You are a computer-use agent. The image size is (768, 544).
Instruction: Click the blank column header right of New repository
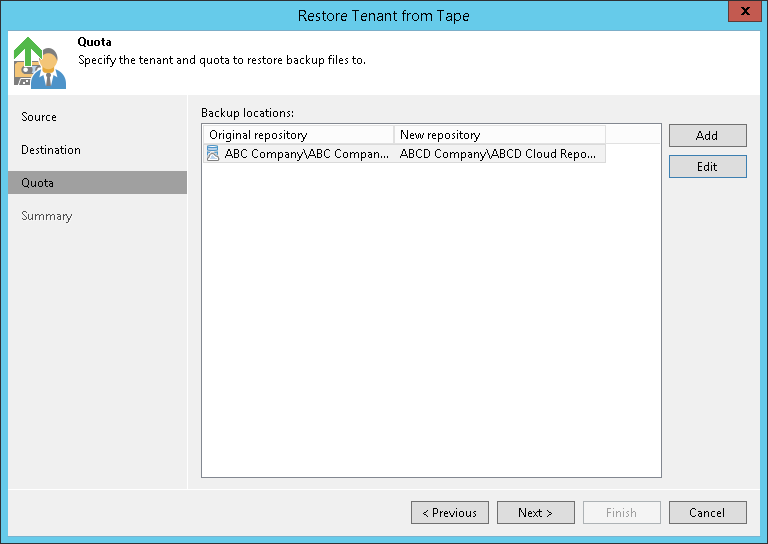[x=632, y=134]
